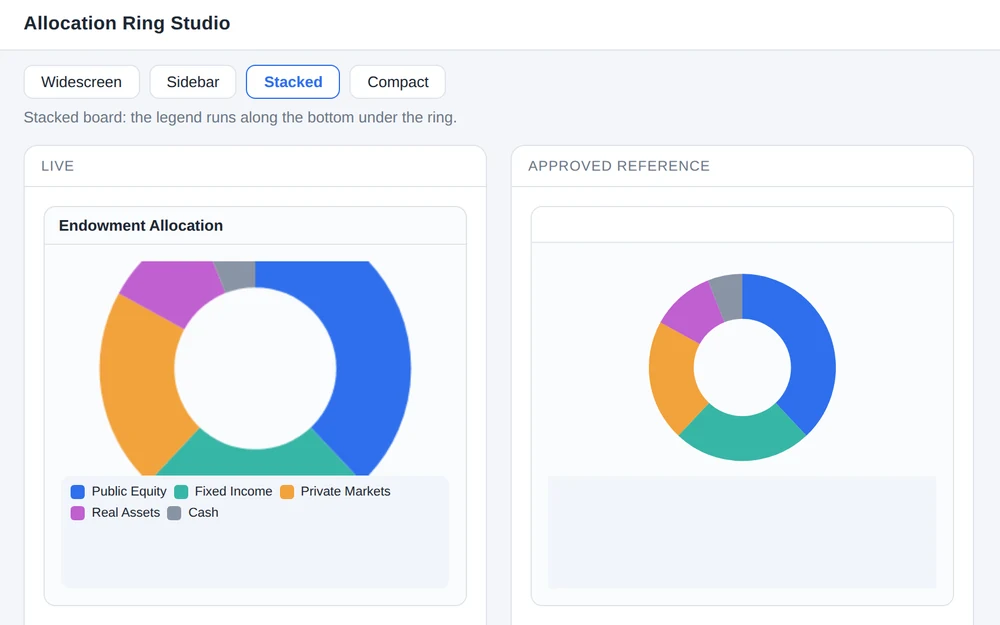Switch to the Widescreen layout

click(x=82, y=82)
